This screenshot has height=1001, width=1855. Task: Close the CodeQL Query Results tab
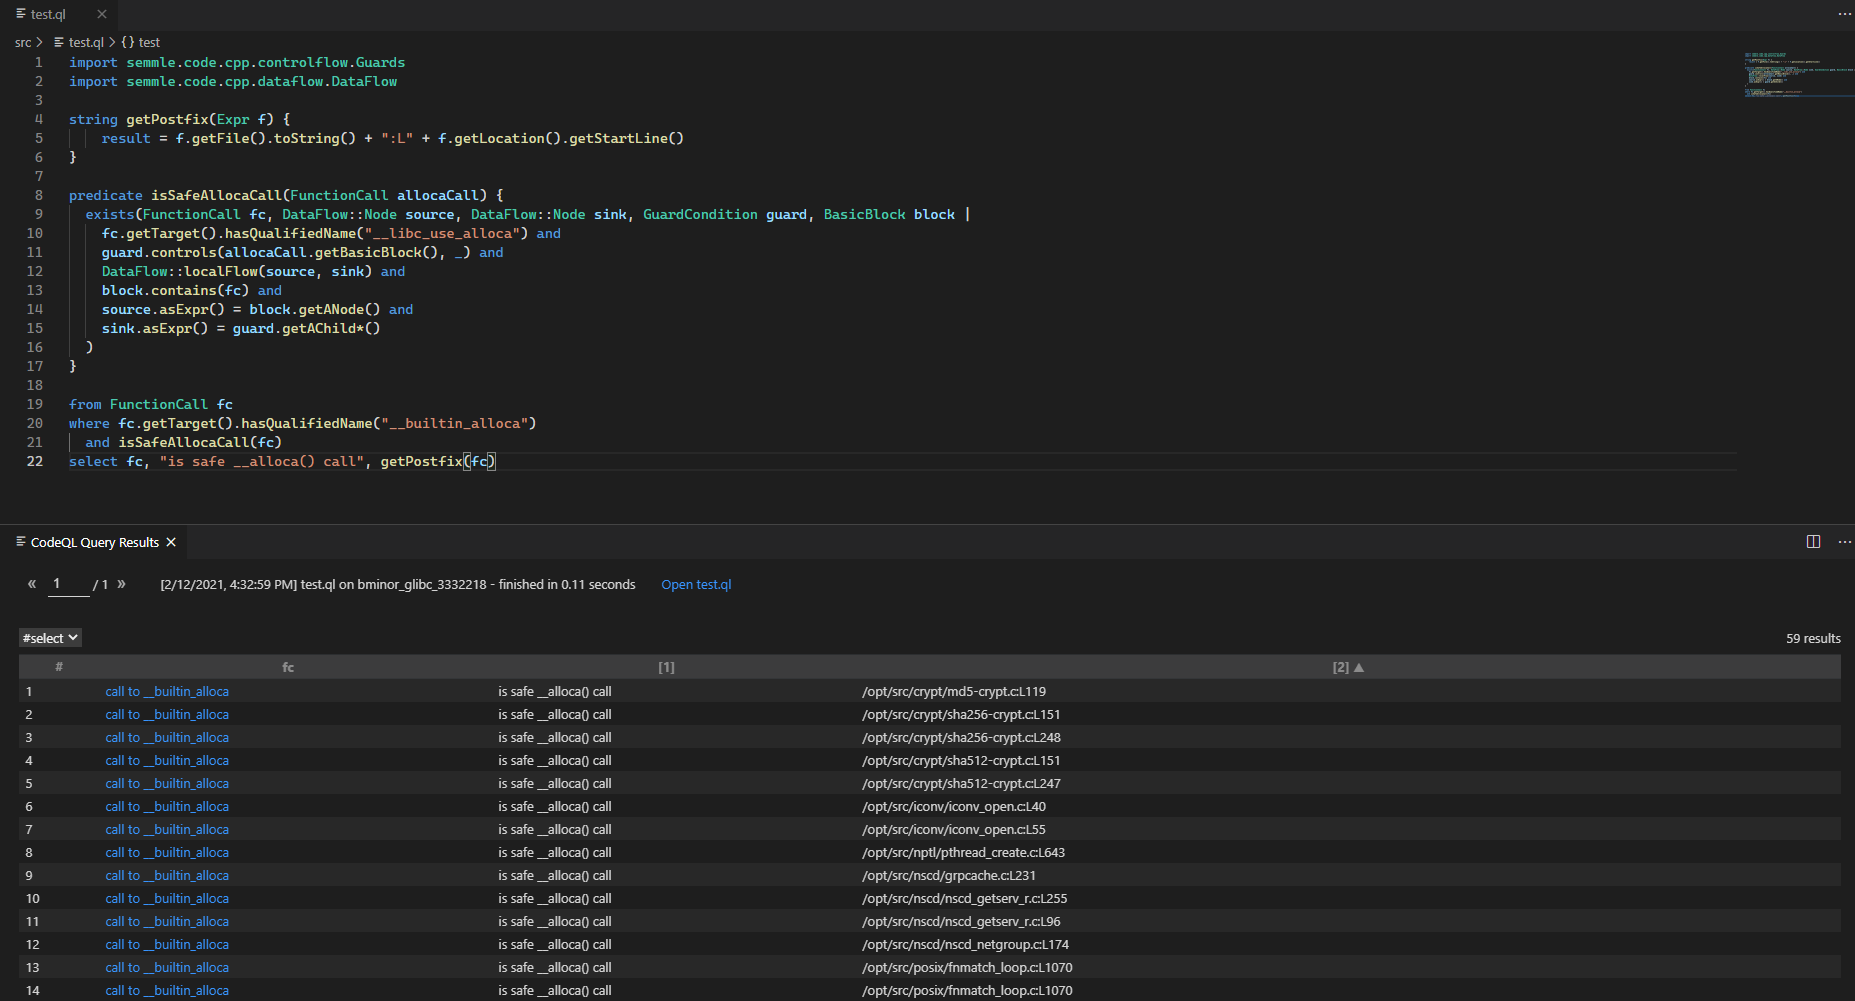coord(171,542)
